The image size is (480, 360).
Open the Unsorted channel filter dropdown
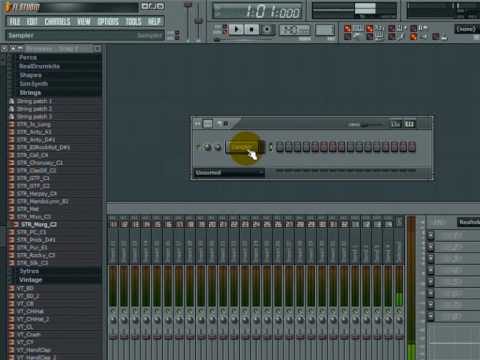pyautogui.click(x=229, y=173)
